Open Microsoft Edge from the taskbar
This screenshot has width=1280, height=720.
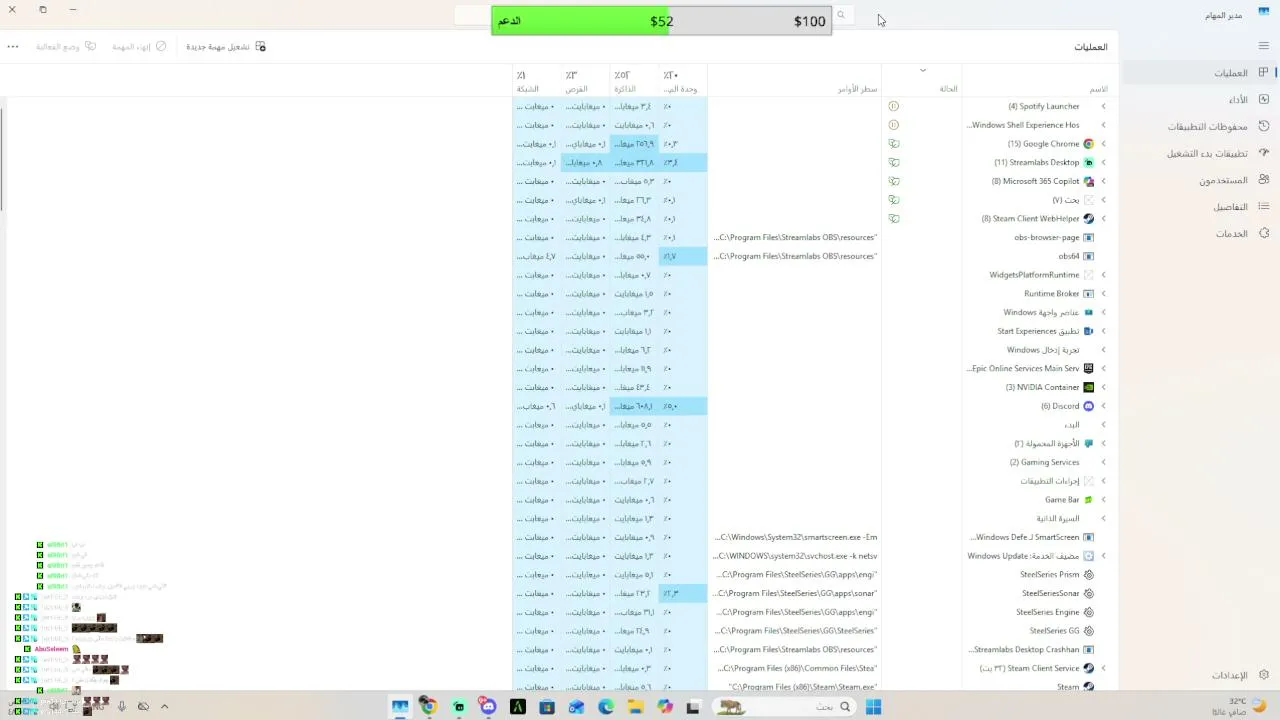(x=606, y=707)
